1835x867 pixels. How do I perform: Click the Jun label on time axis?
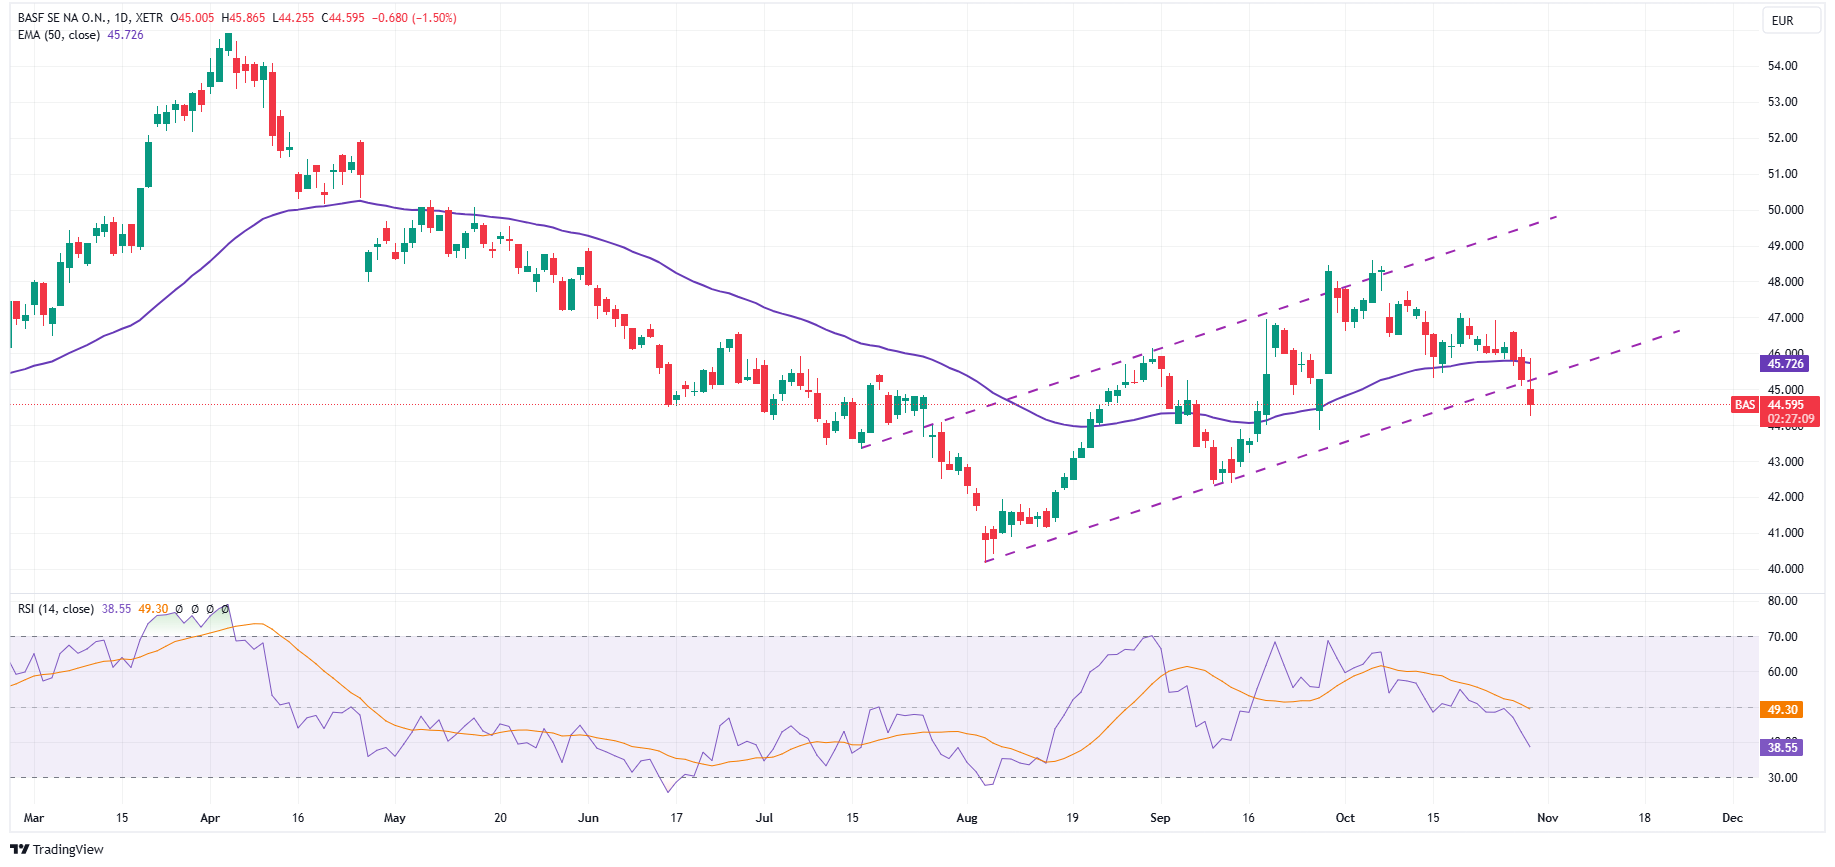[x=589, y=818]
